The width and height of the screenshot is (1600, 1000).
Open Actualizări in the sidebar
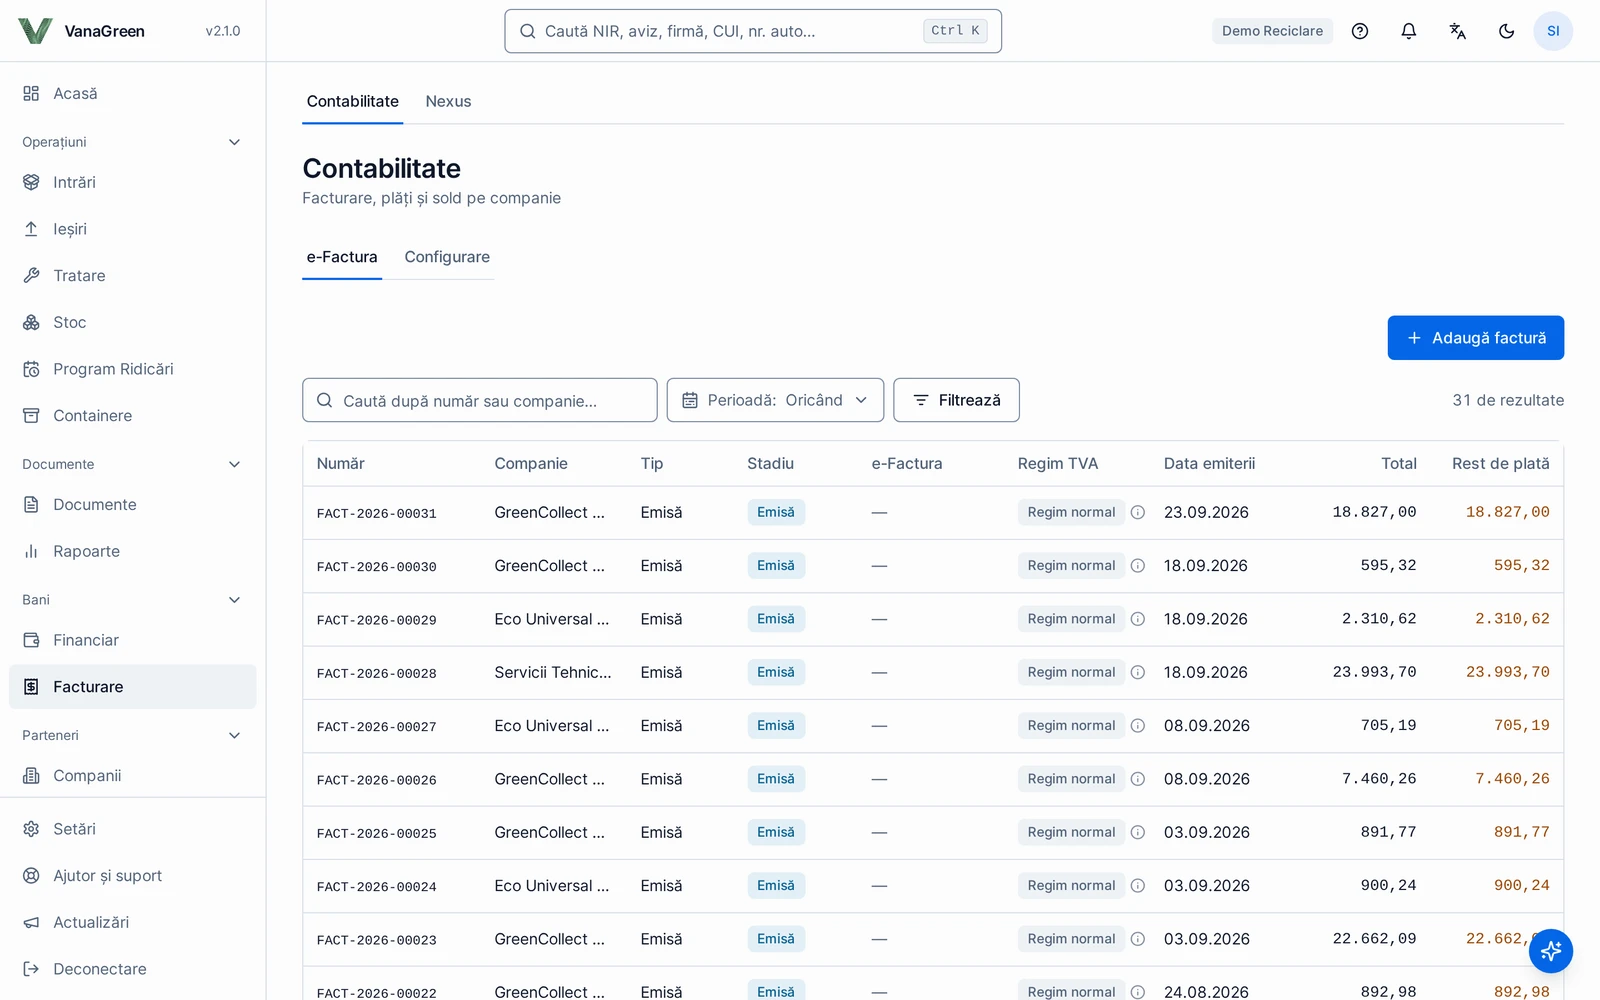click(132, 923)
